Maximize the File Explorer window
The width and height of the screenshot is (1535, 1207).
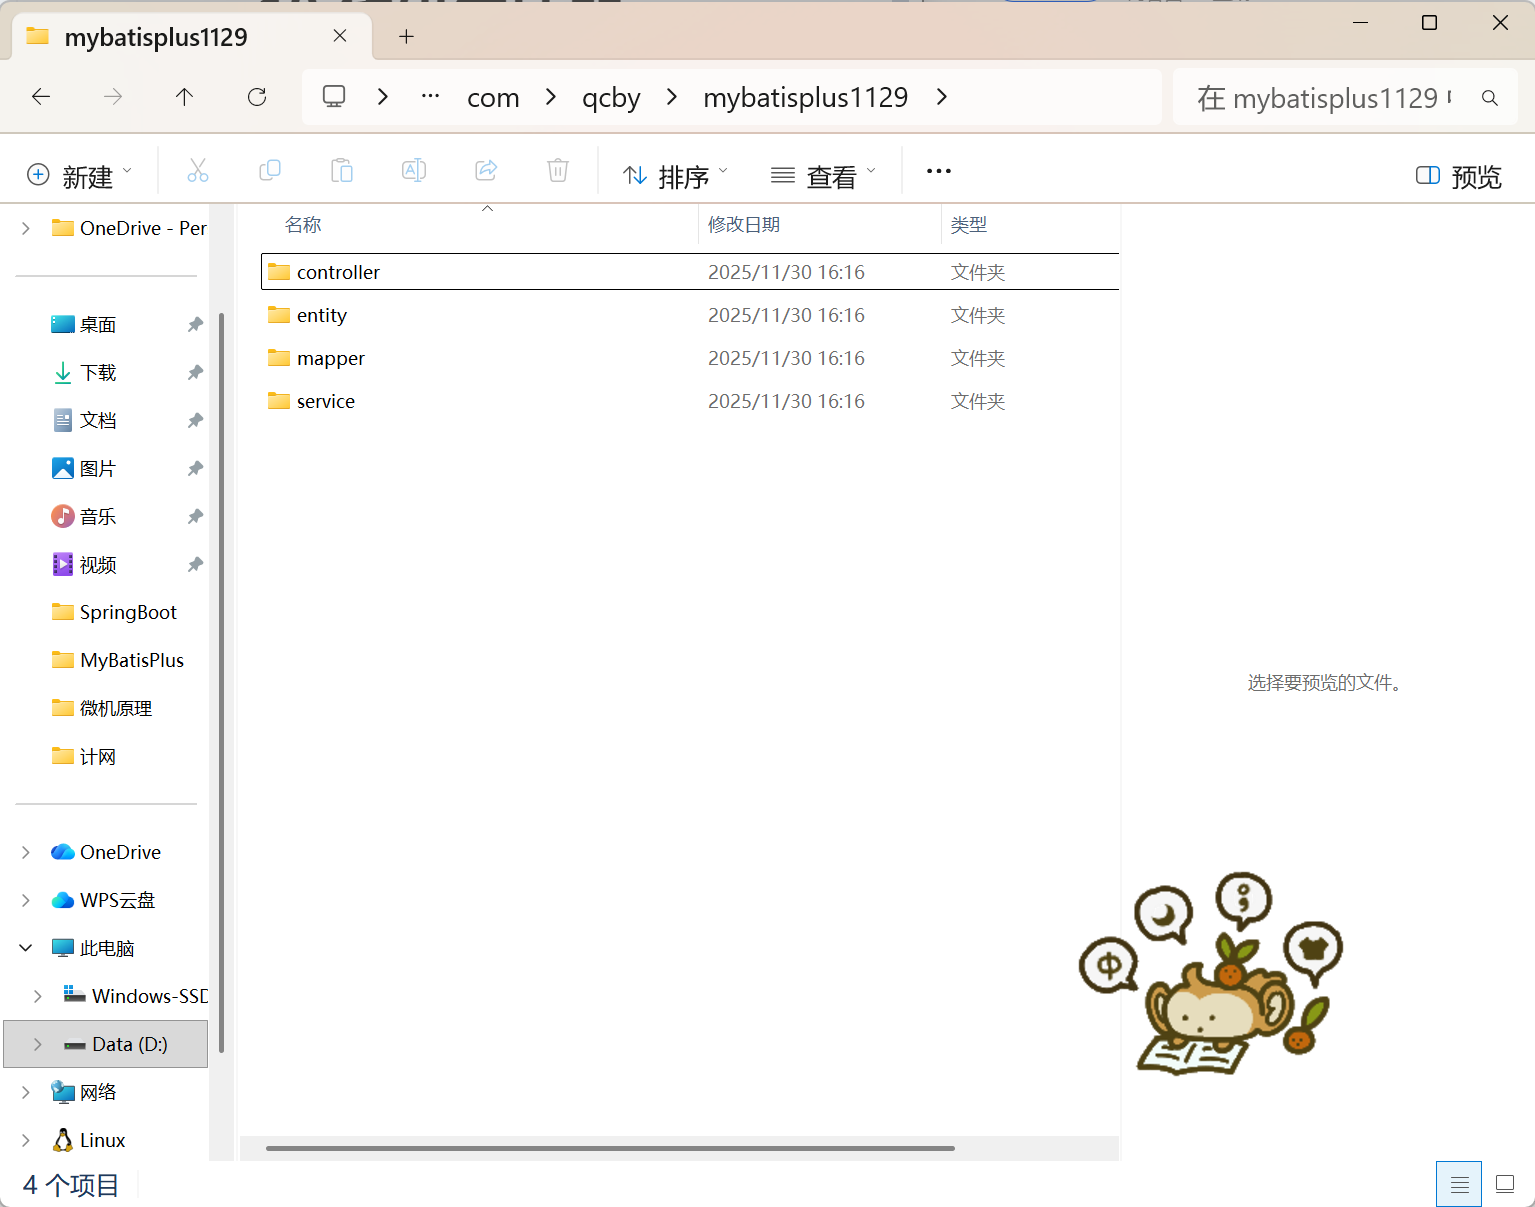pyautogui.click(x=1429, y=23)
